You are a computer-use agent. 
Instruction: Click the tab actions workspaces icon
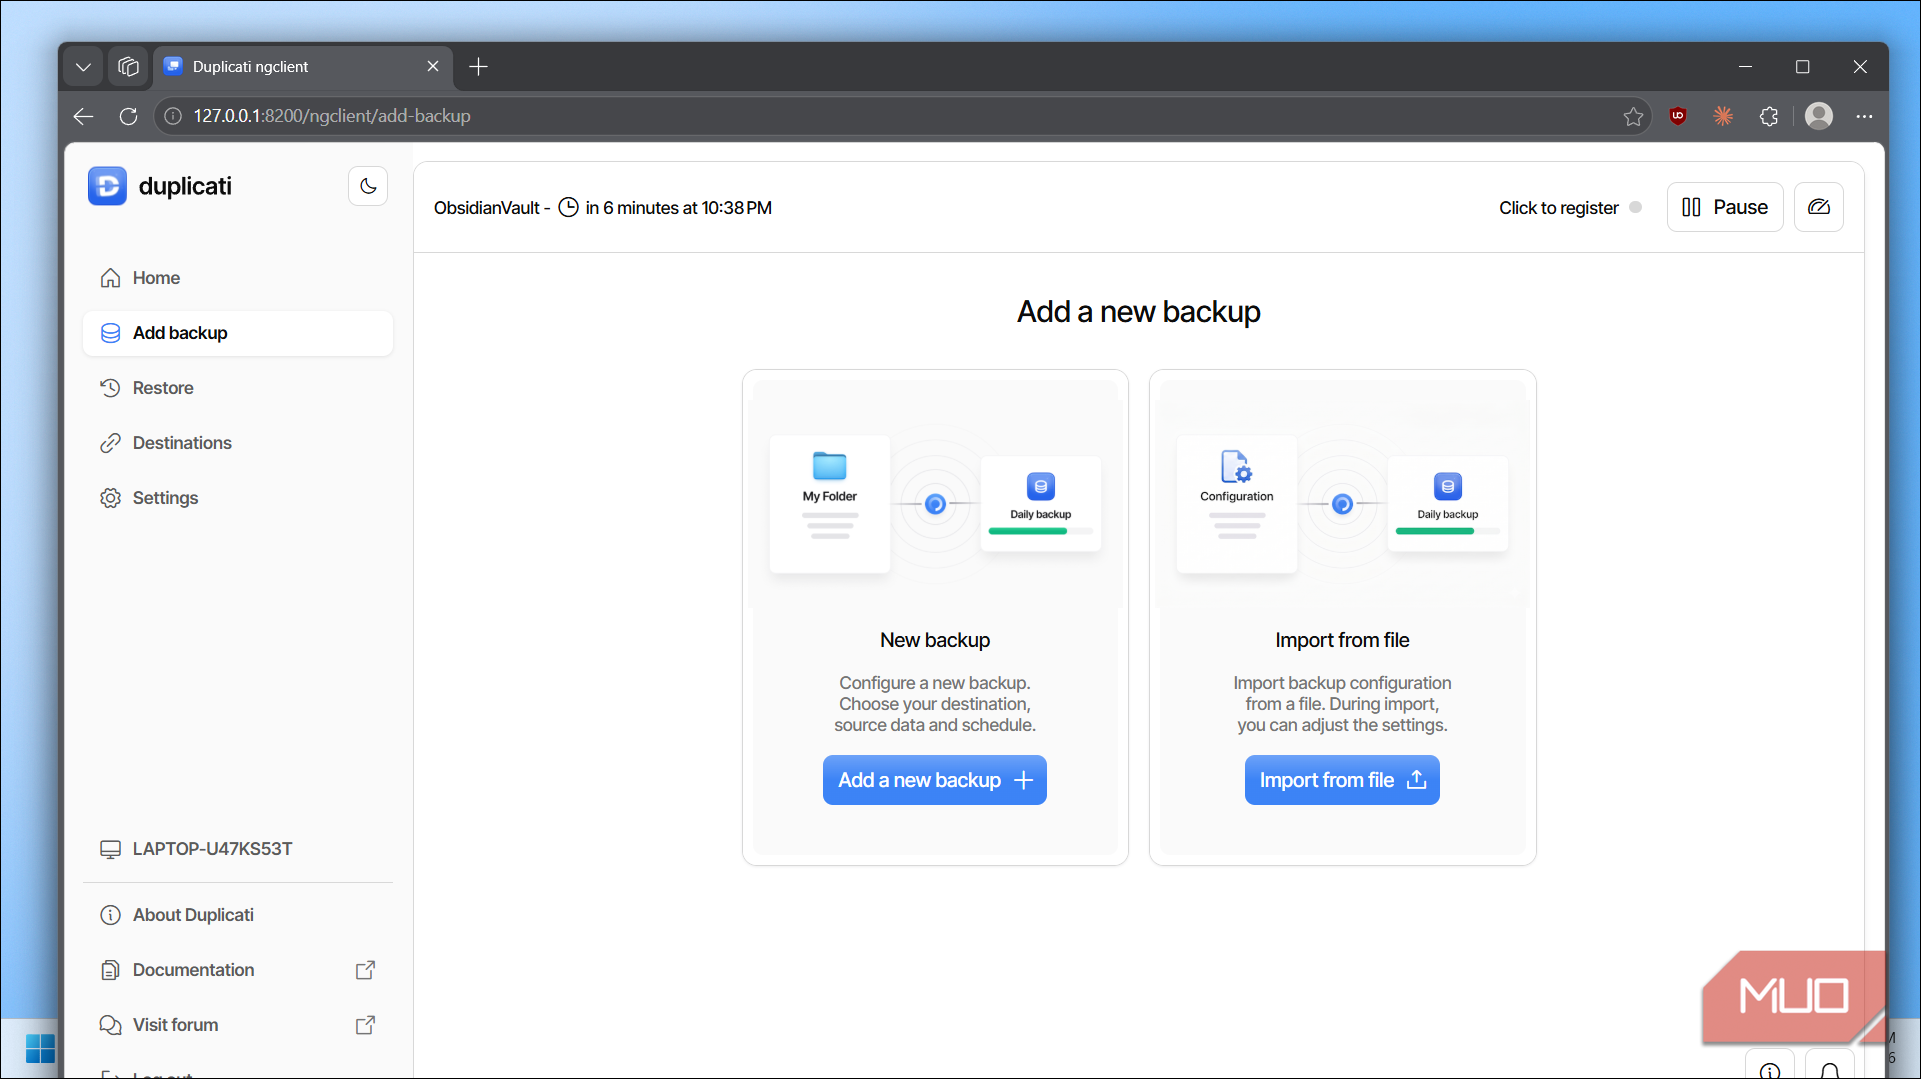coord(128,67)
